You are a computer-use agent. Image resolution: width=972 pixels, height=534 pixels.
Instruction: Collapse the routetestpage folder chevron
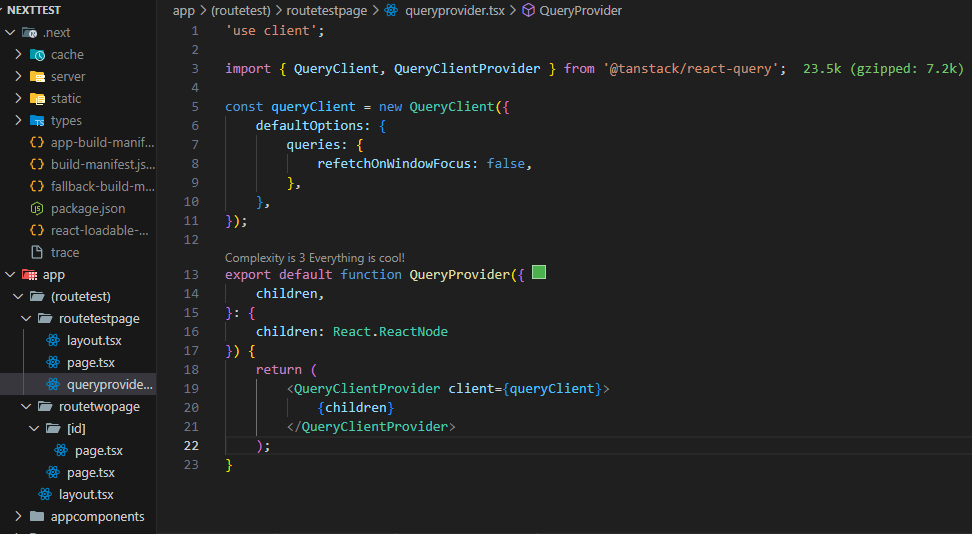coord(27,318)
